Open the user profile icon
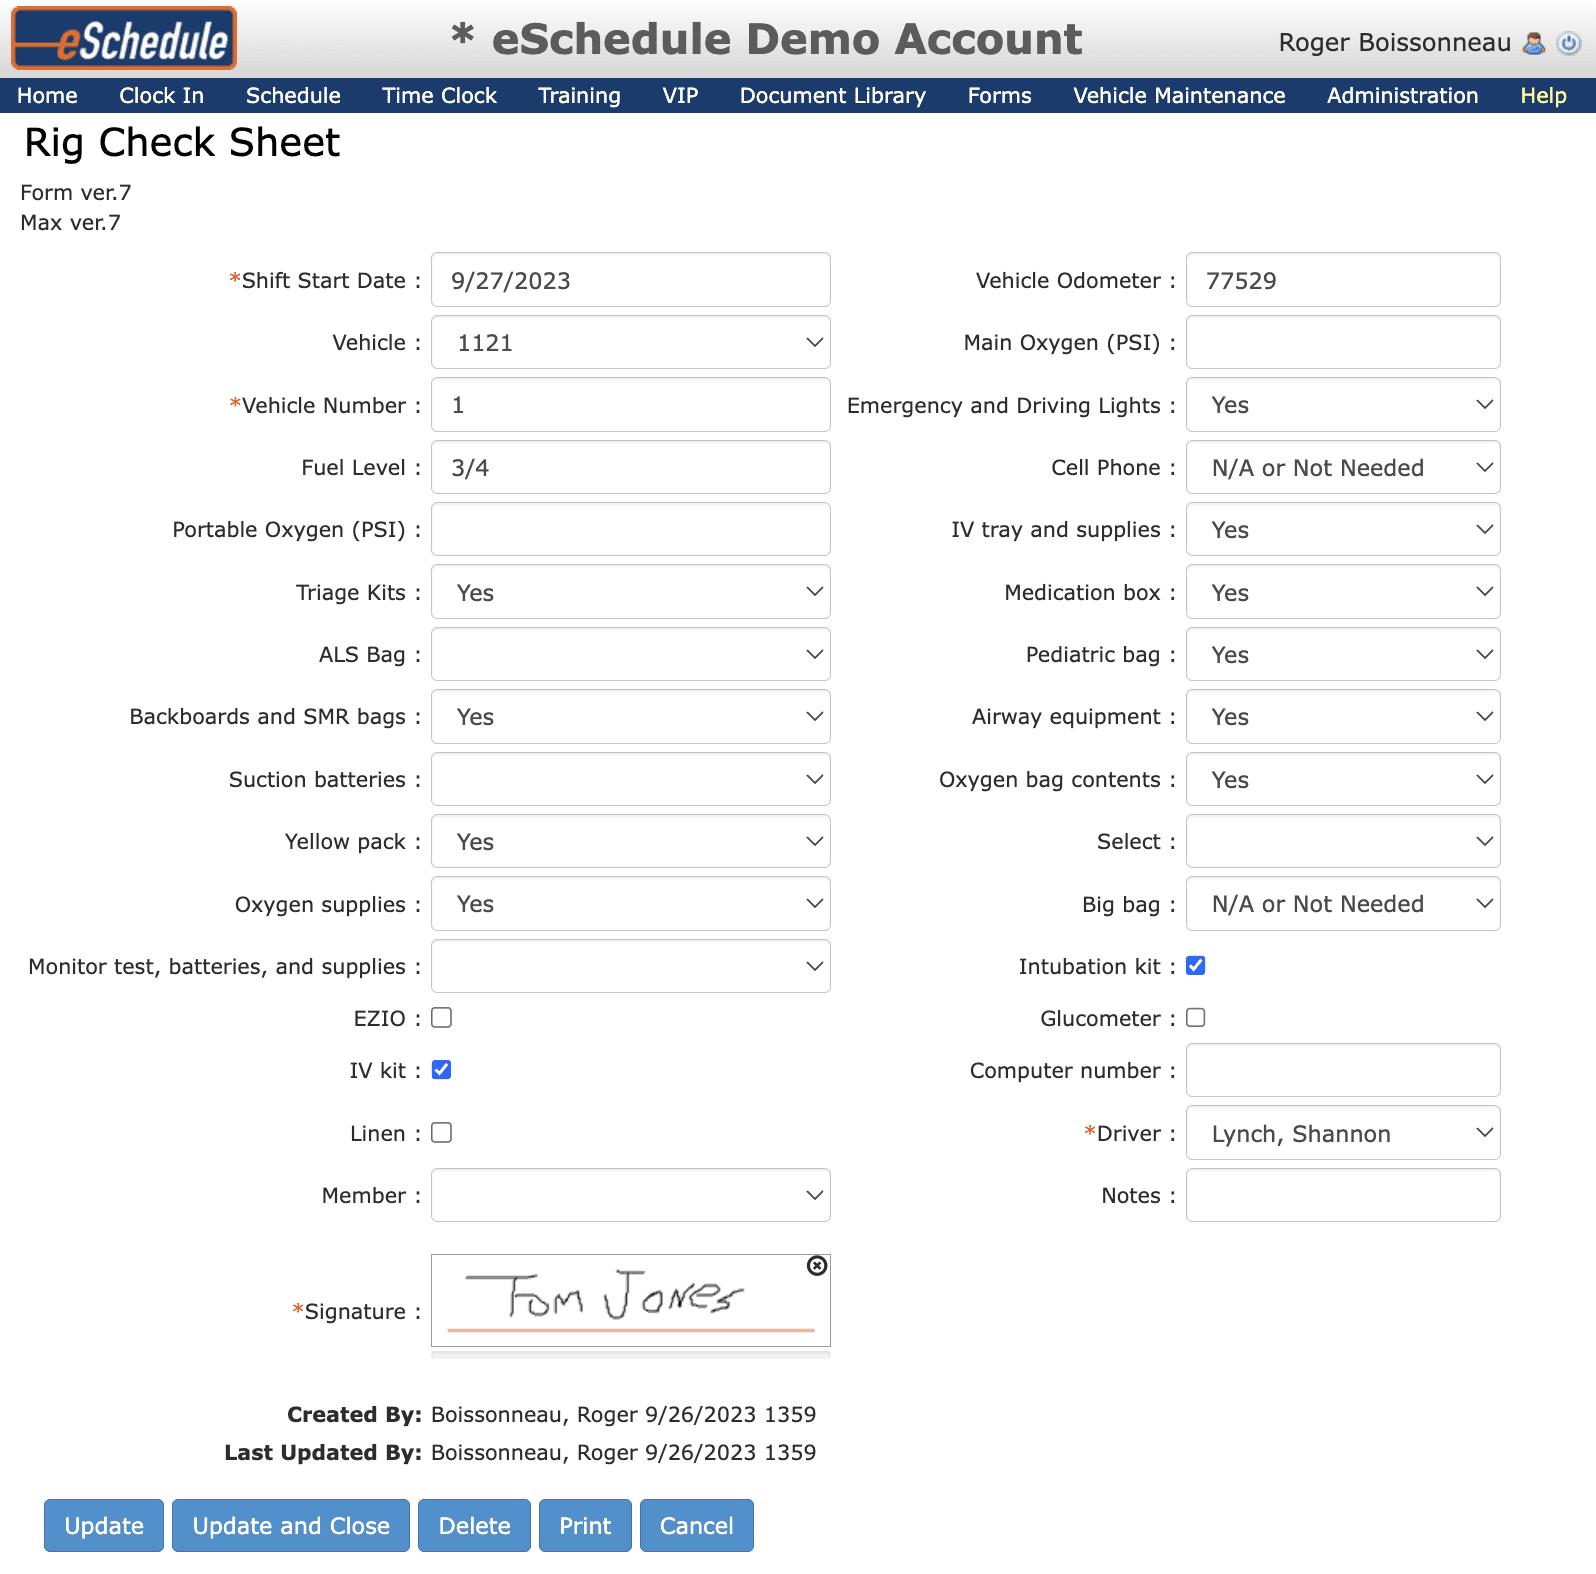Image resolution: width=1596 pixels, height=1574 pixels. coord(1533,43)
